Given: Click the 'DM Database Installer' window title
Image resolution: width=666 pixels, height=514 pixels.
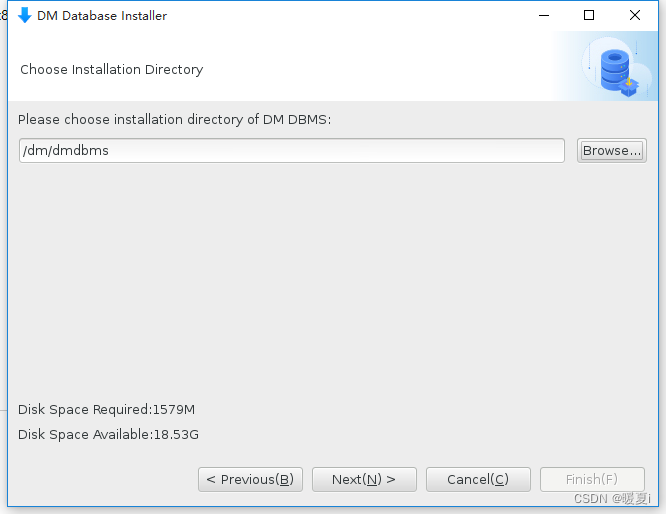Looking at the screenshot, I should point(102,16).
